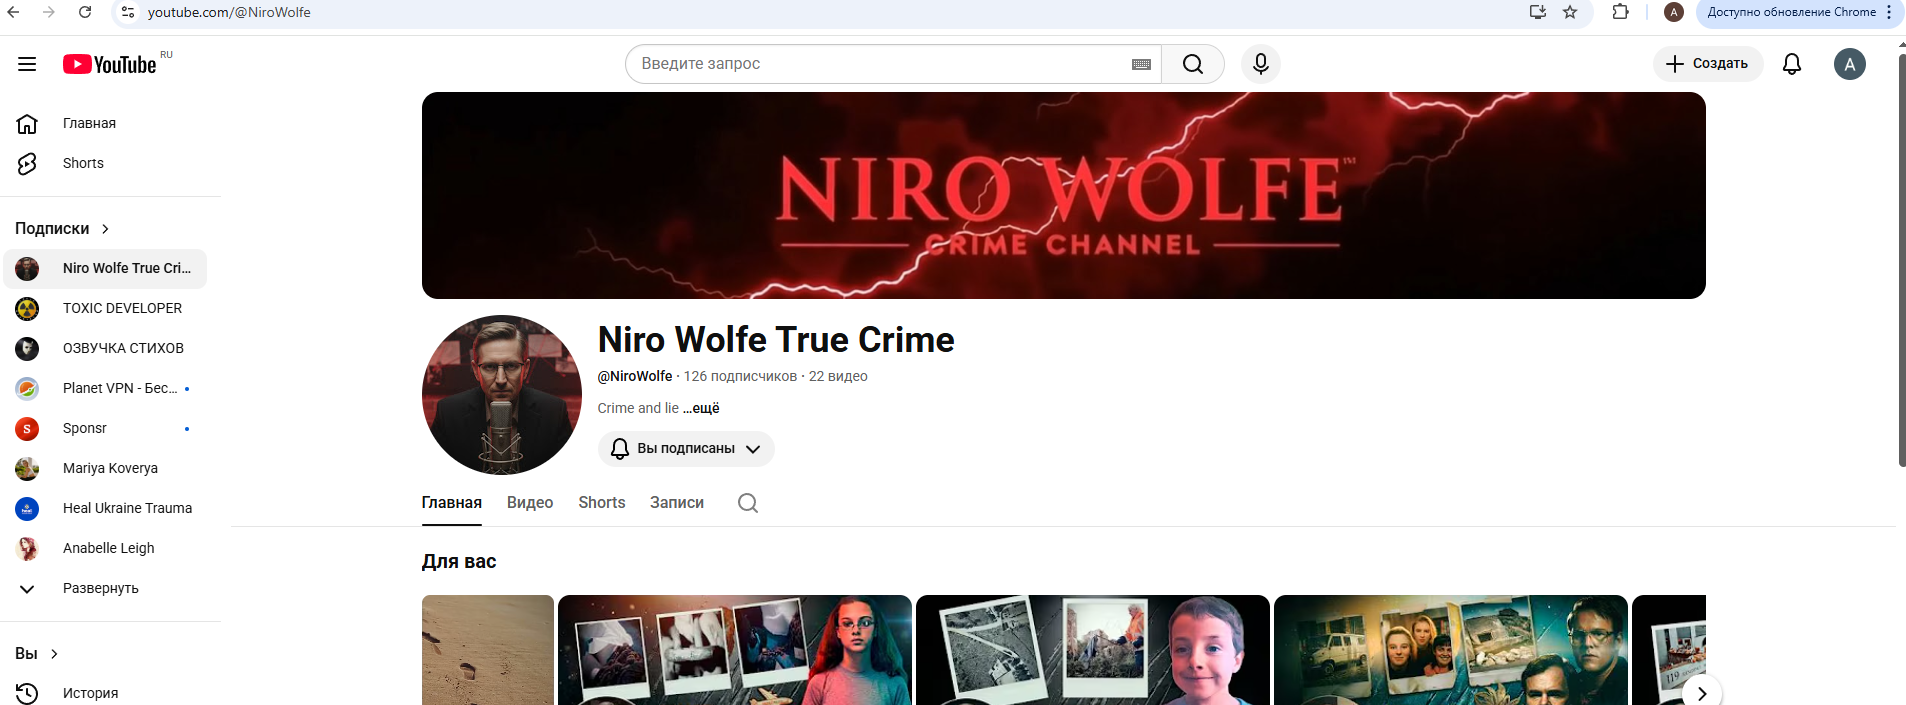Open the subscribed notification dropdown
Image resolution: width=1906 pixels, height=705 pixels.
(x=686, y=449)
